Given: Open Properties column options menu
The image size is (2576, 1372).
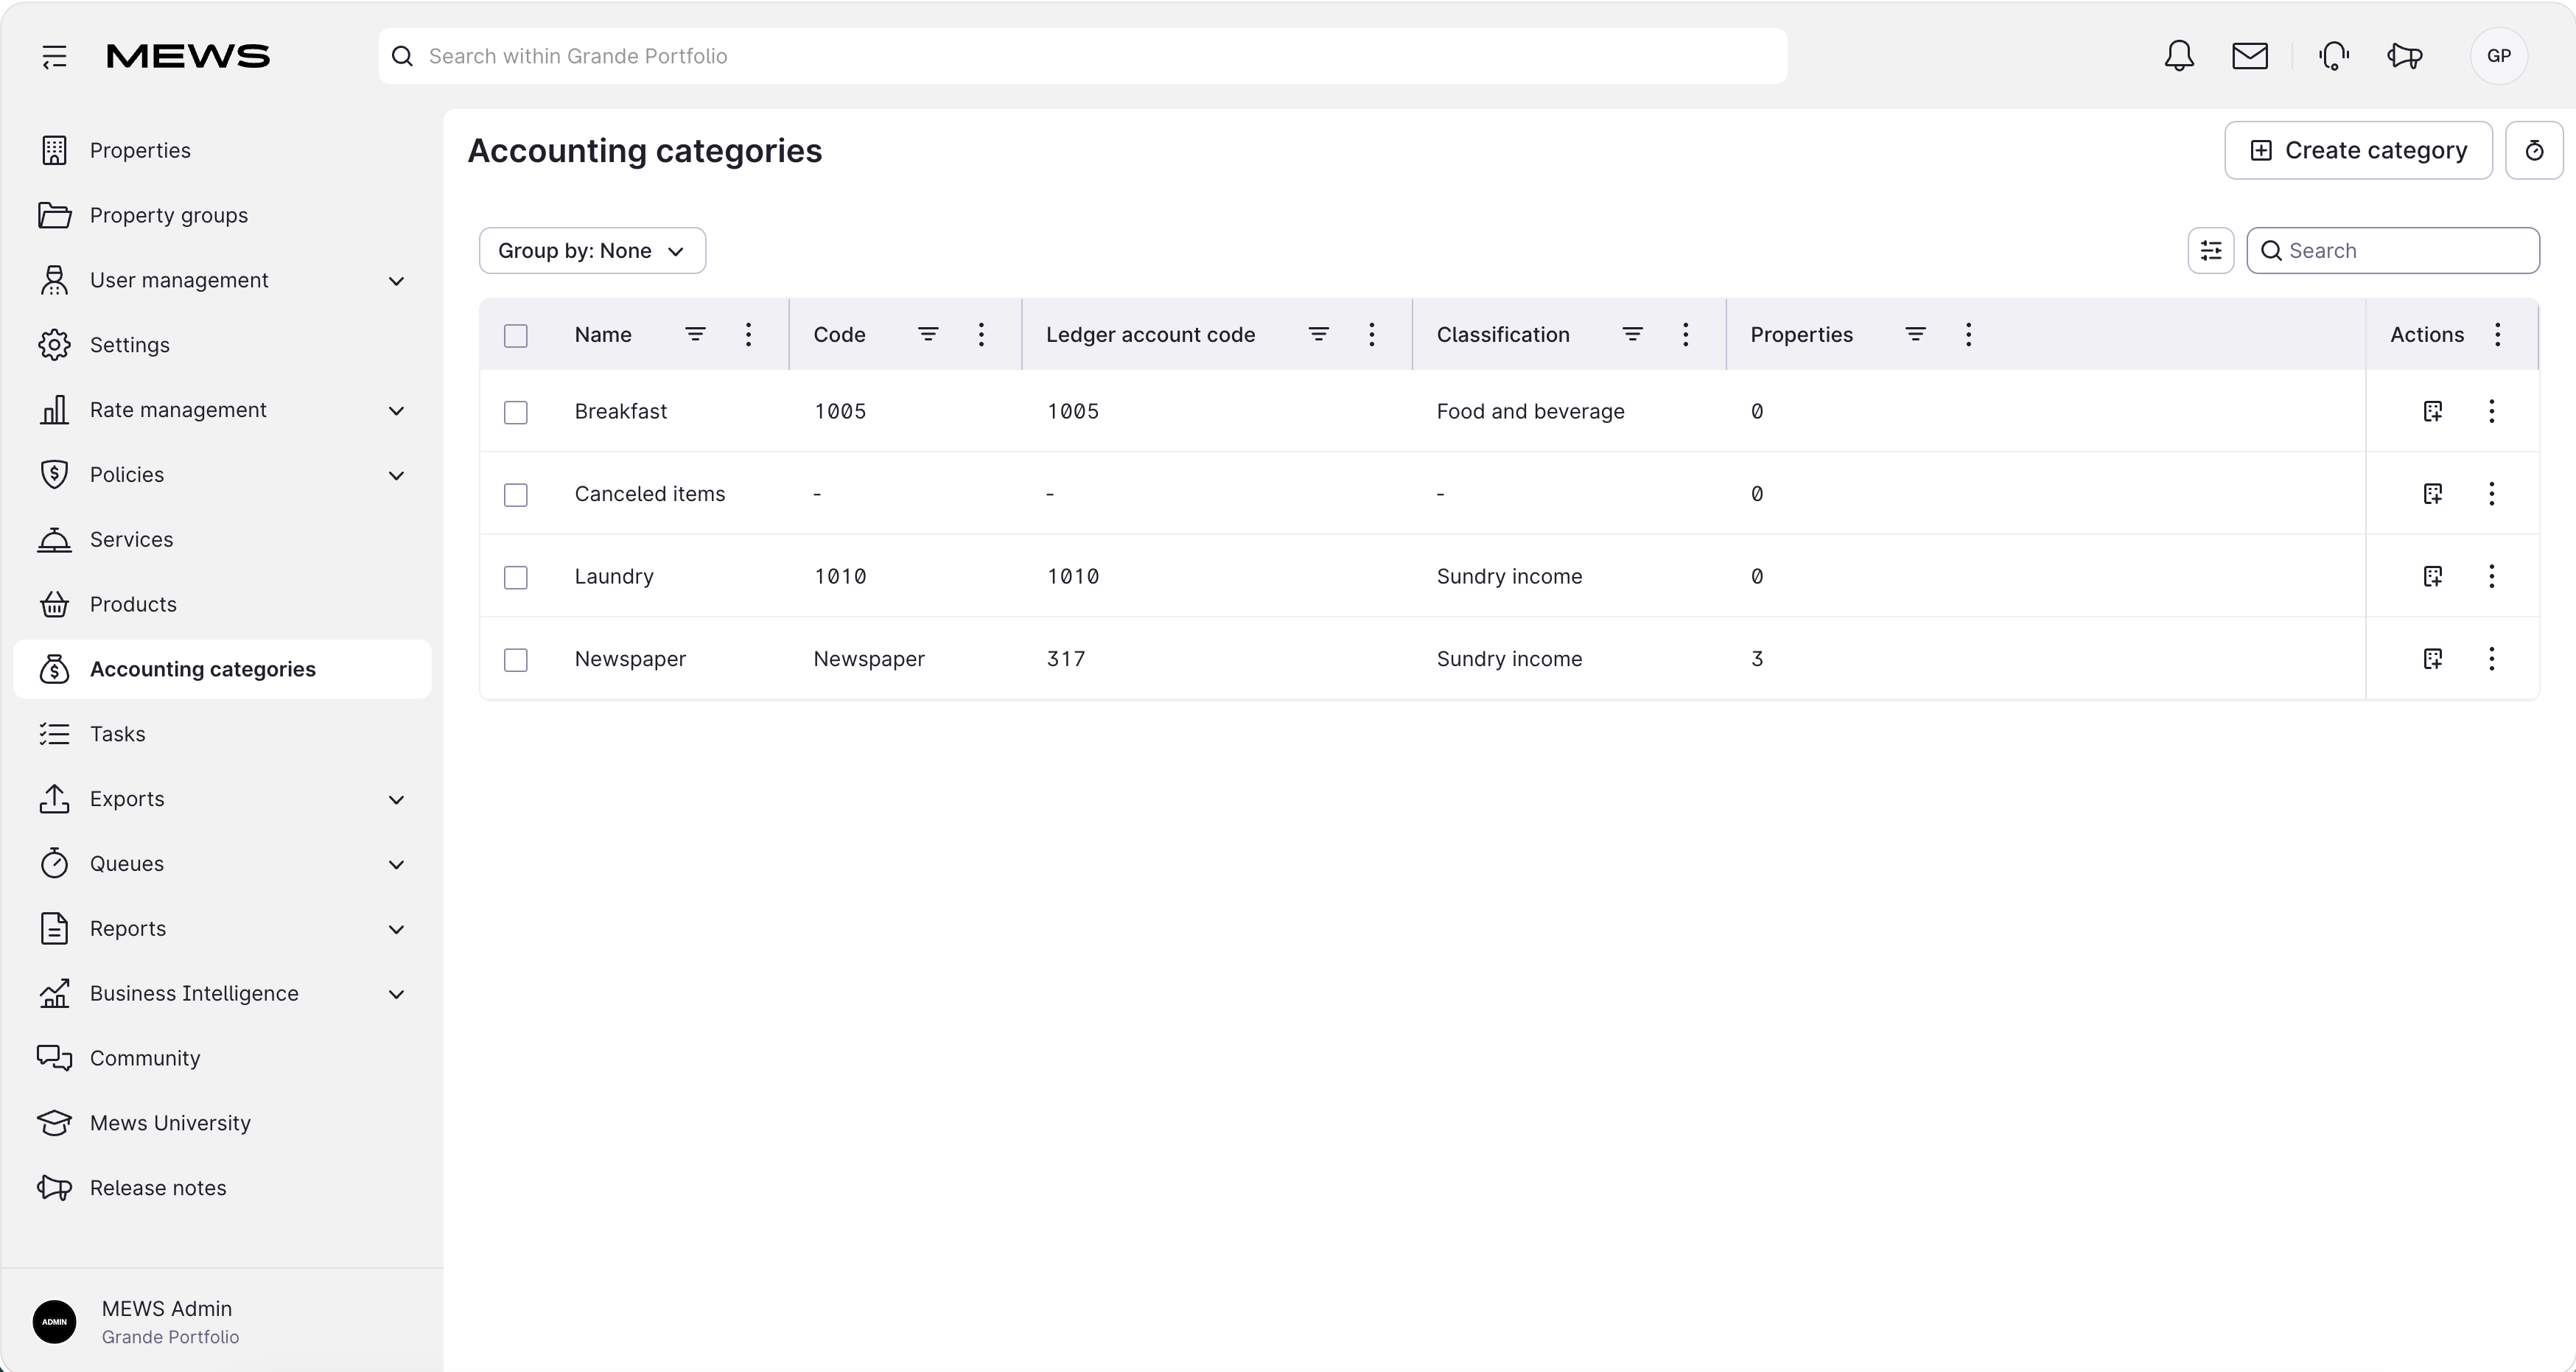Looking at the screenshot, I should [x=1968, y=334].
